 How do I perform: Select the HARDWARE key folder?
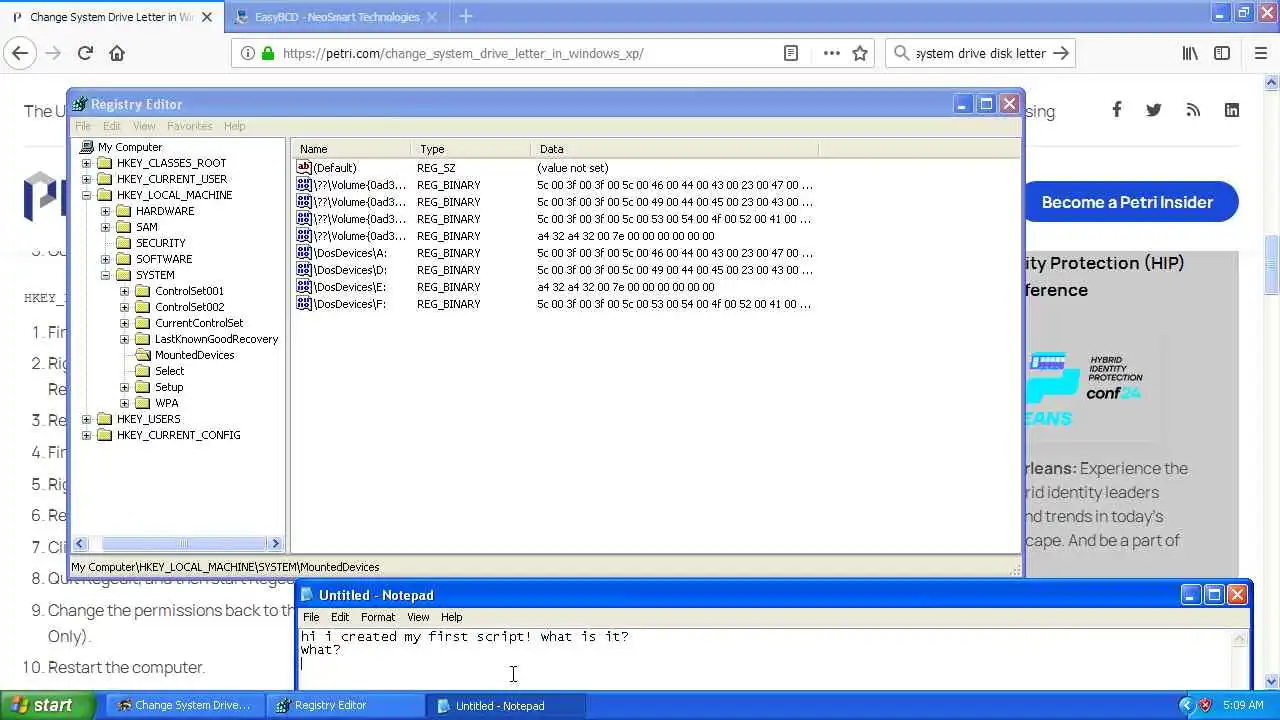pyautogui.click(x=165, y=211)
